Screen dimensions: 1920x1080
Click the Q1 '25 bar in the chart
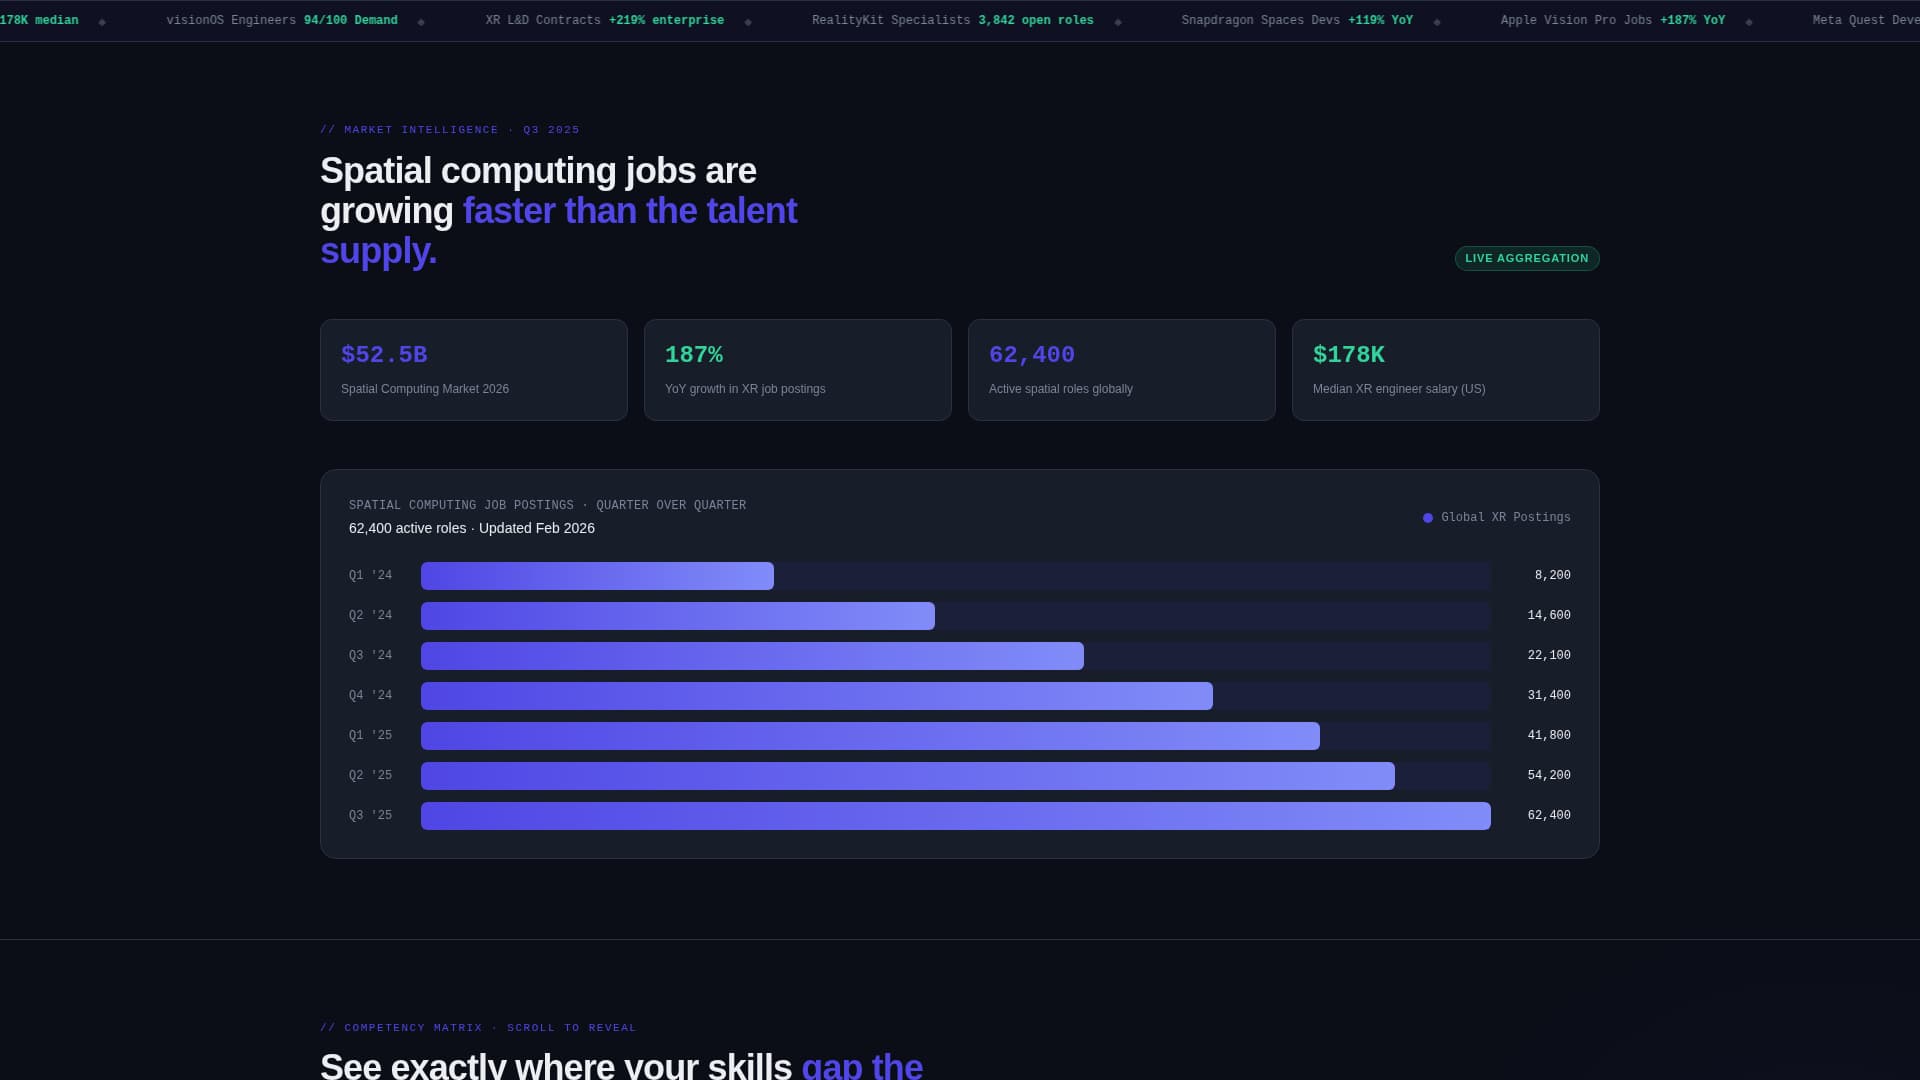870,736
